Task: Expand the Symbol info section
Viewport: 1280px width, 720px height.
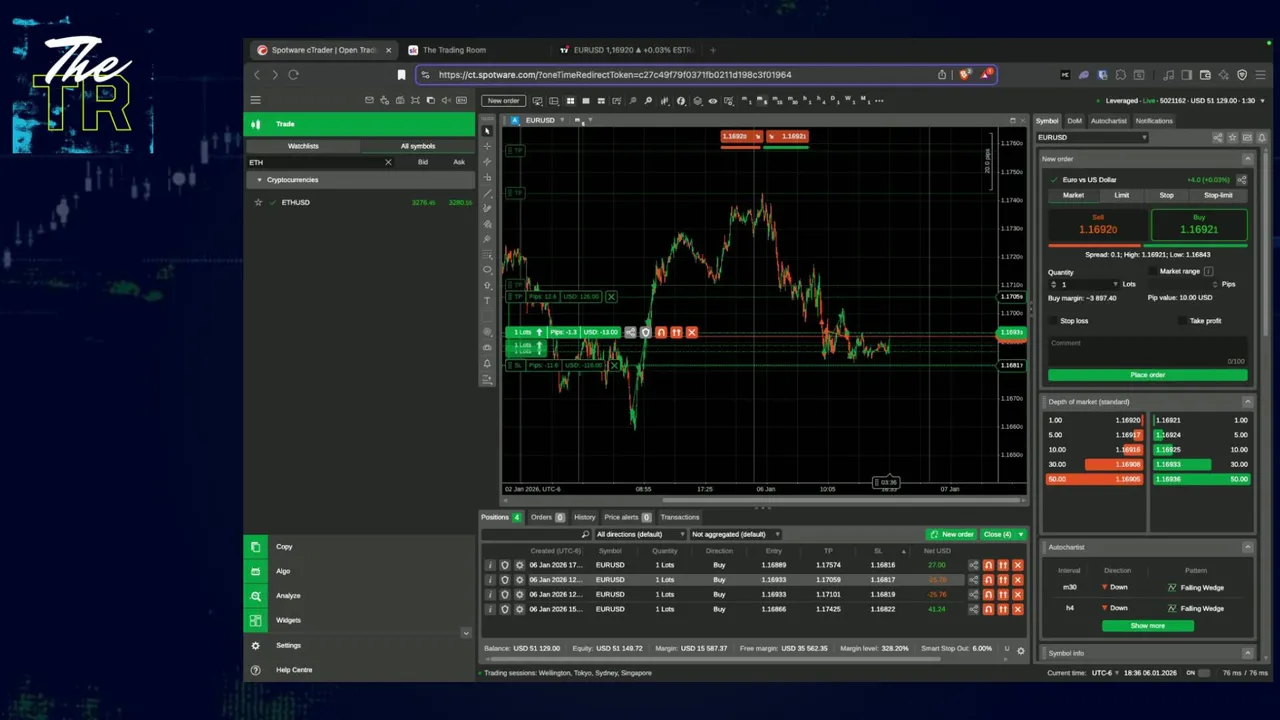Action: pos(1247,654)
